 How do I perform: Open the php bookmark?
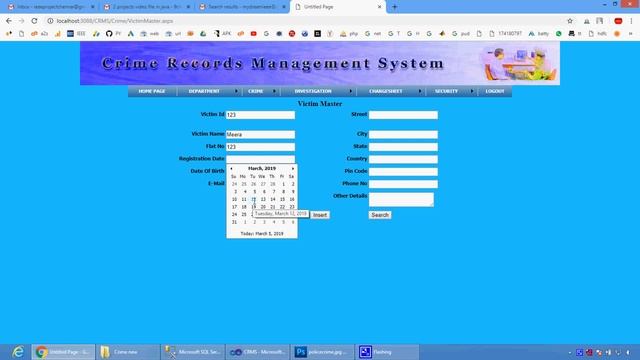349,33
